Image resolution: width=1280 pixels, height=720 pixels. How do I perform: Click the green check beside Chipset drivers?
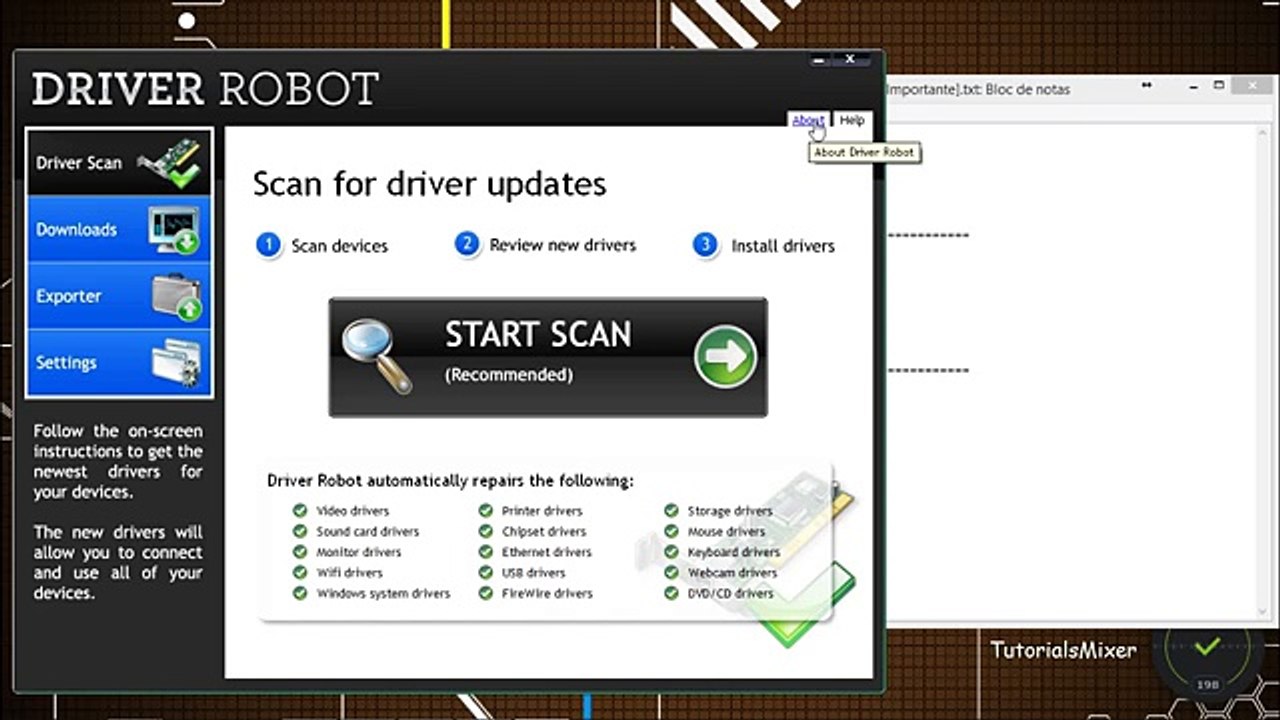[486, 531]
